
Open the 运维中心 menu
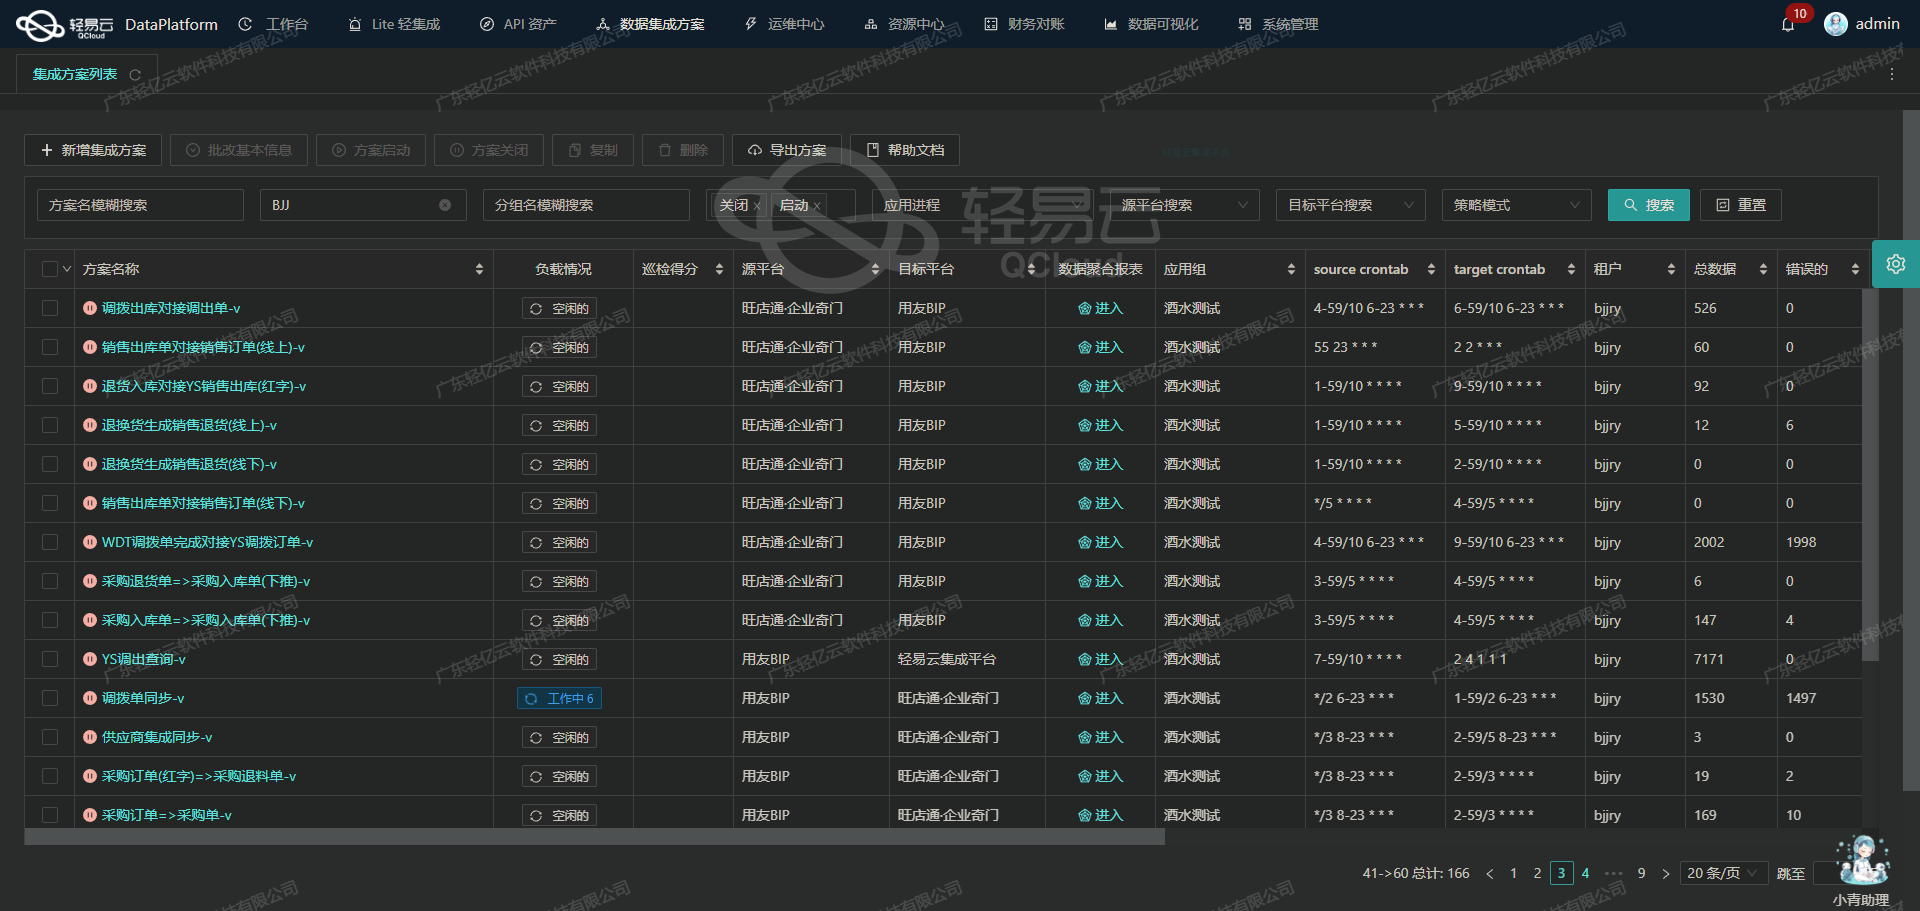[x=785, y=24]
